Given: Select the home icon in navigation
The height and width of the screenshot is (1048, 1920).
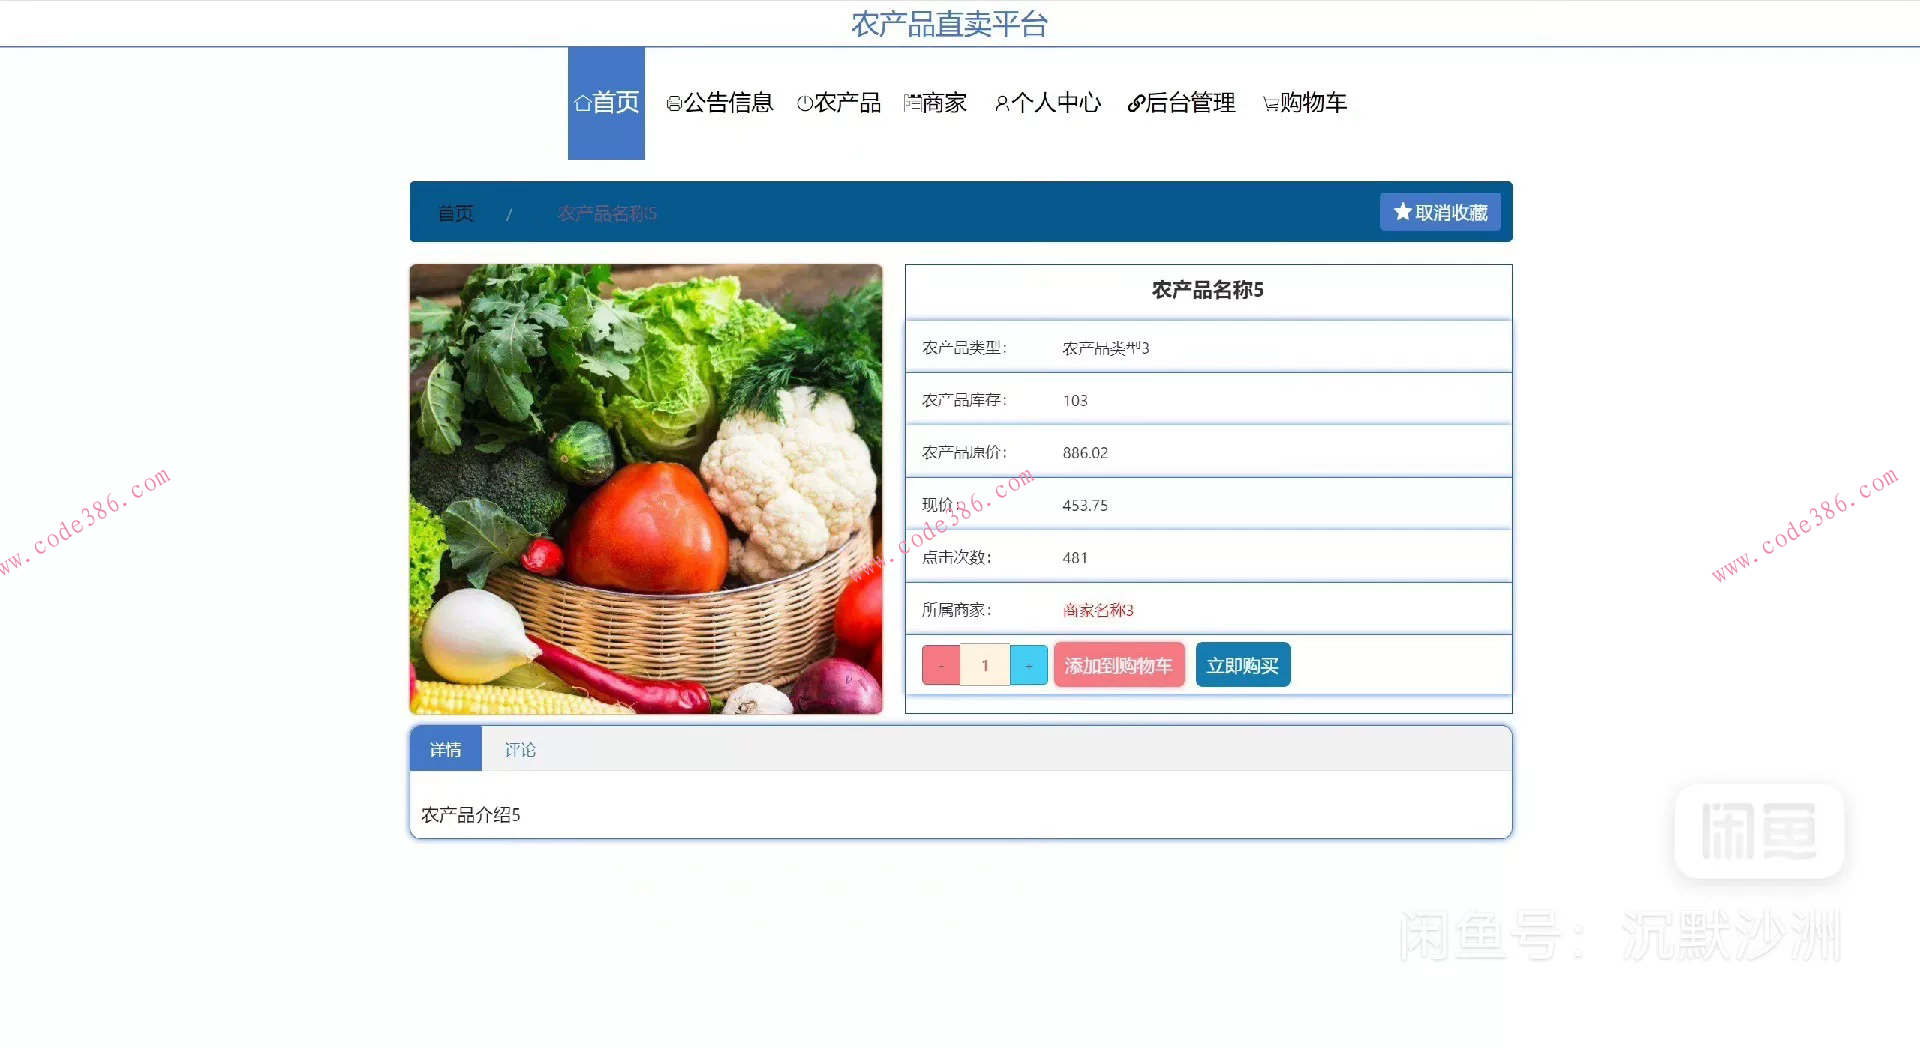Looking at the screenshot, I should click(x=584, y=102).
